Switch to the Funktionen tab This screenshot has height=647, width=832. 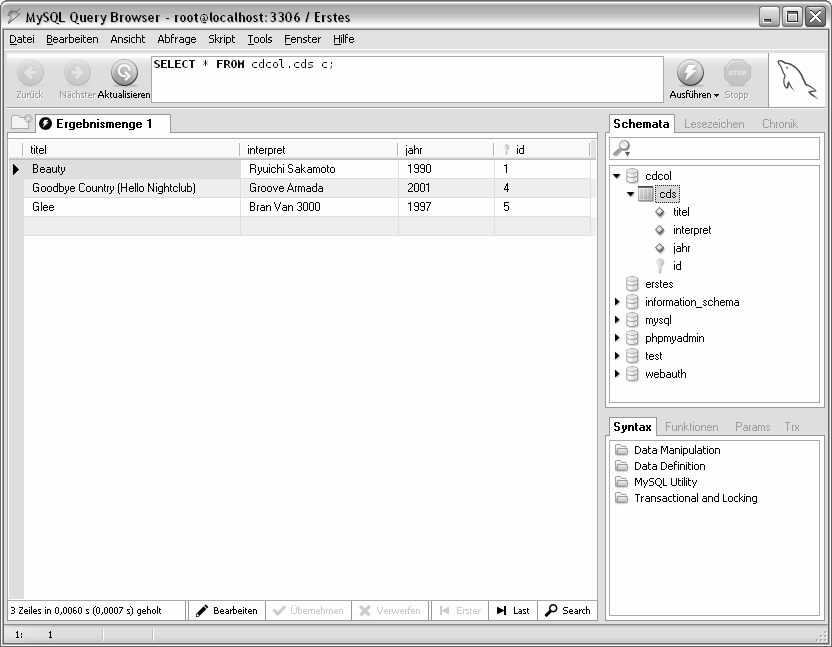691,427
